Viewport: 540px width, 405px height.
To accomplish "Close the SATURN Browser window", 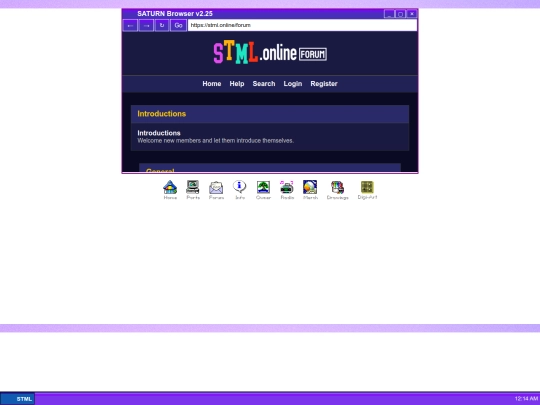I will pos(412,14).
